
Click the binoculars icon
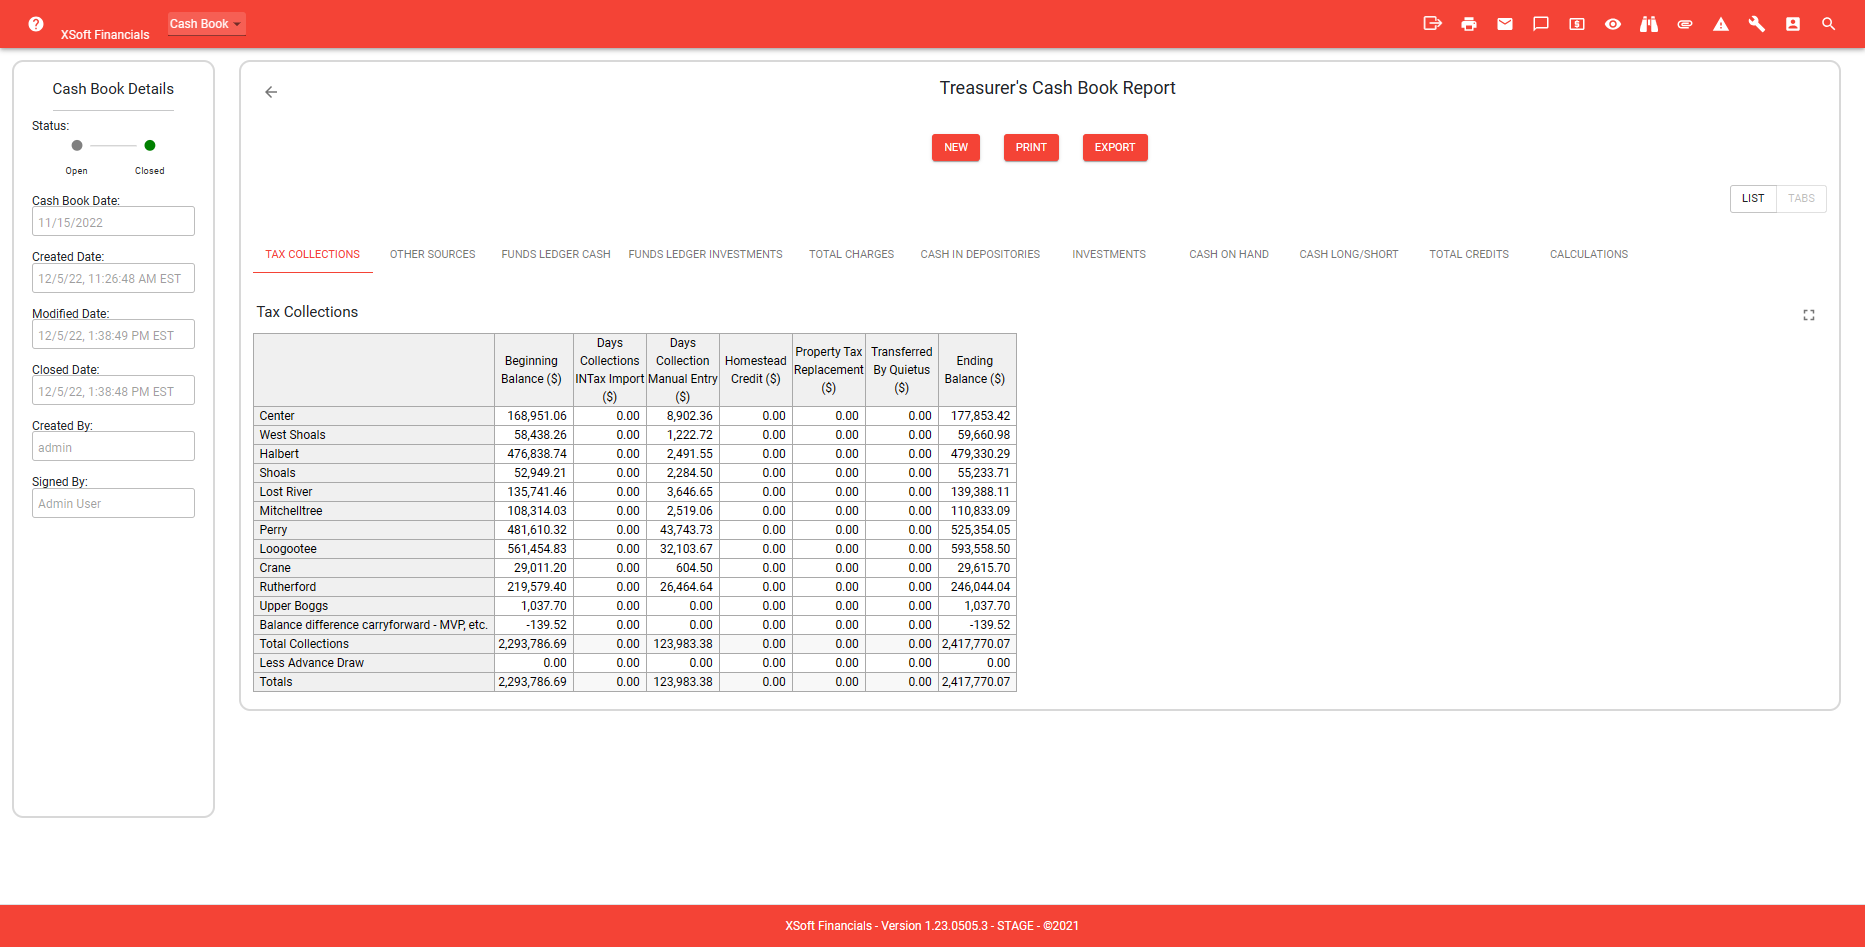1648,24
